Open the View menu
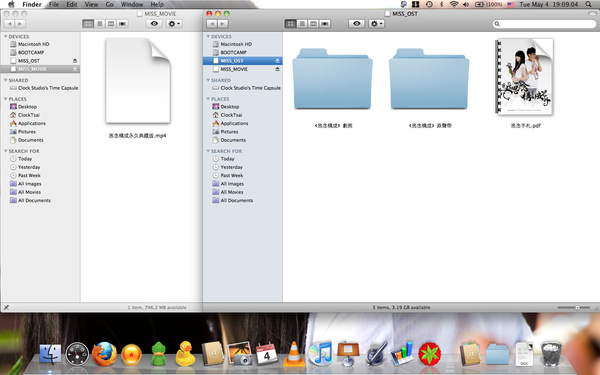 tap(91, 5)
